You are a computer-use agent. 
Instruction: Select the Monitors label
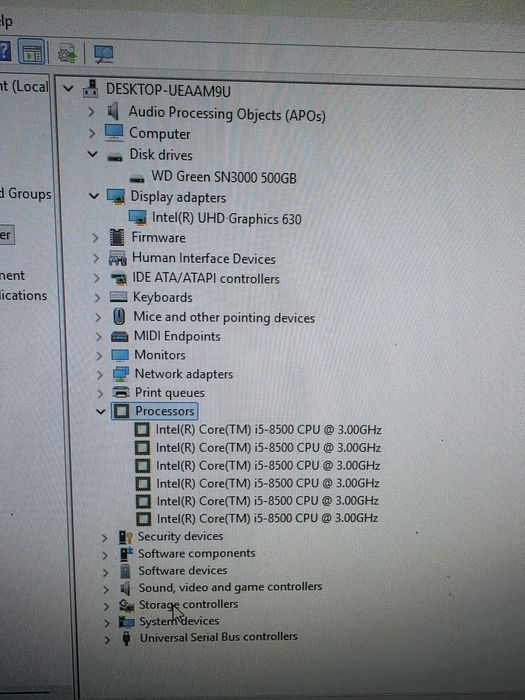[x=160, y=355]
